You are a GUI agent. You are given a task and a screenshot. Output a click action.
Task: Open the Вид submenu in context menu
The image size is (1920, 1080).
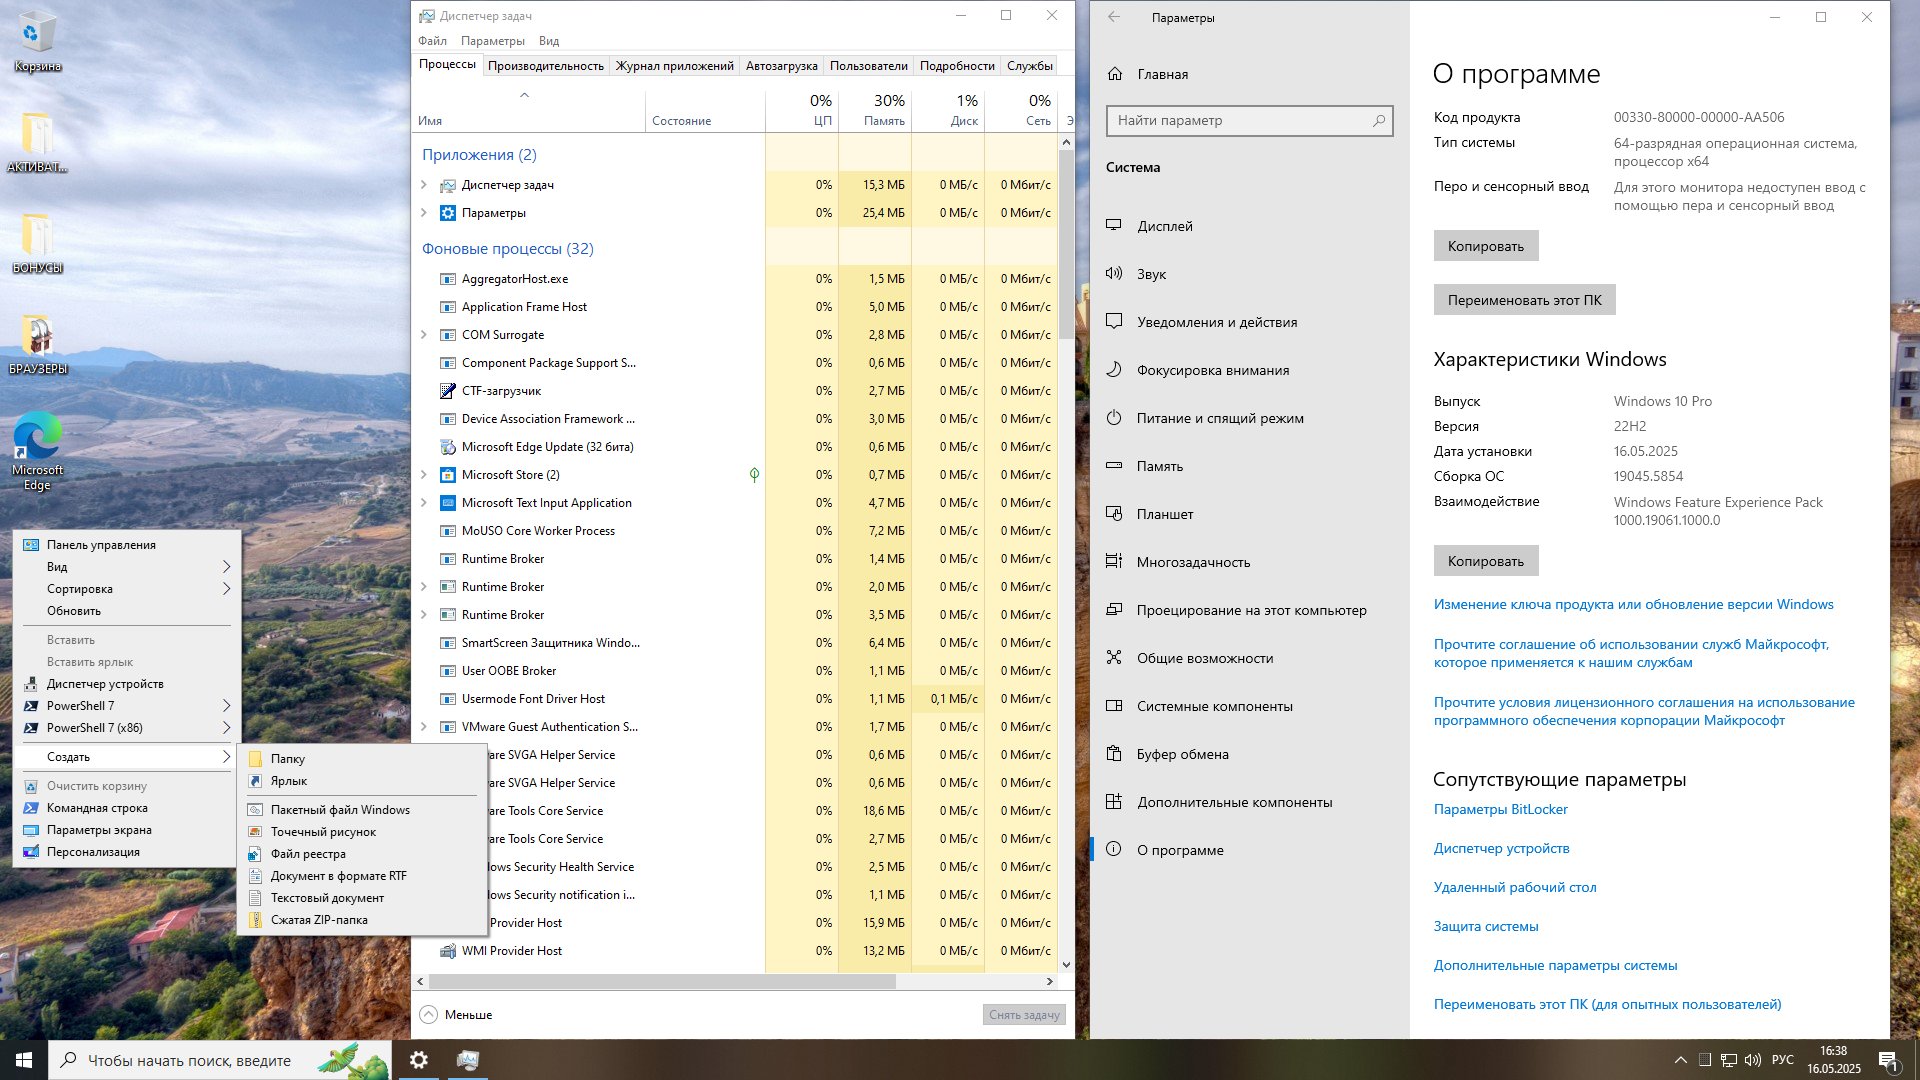pos(127,567)
